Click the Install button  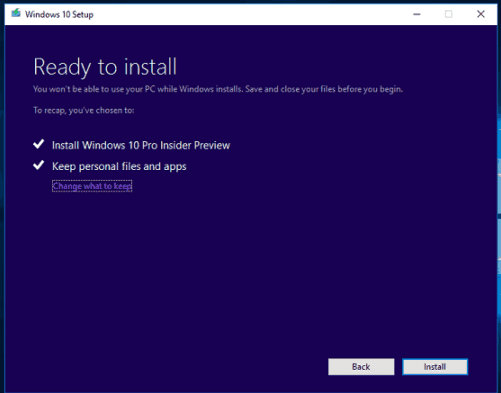click(435, 367)
